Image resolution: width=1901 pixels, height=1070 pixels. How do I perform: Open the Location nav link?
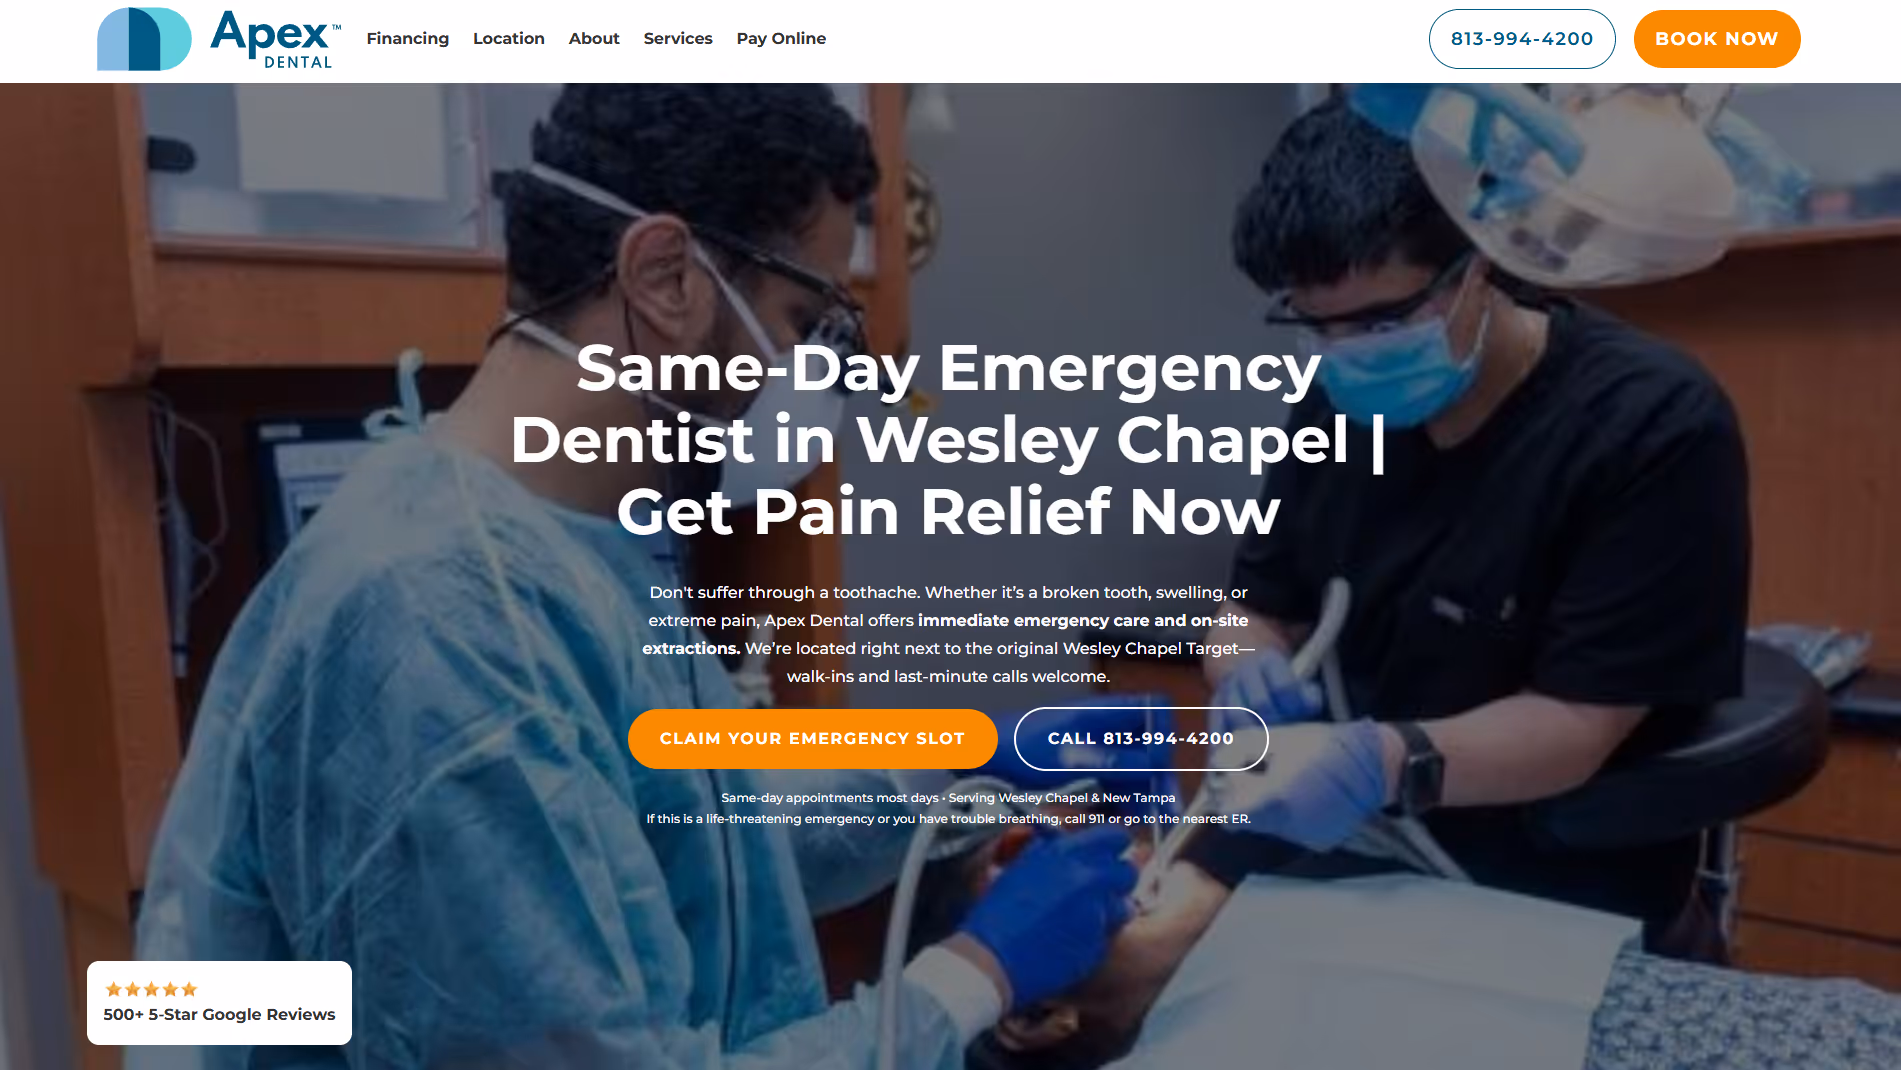508,38
